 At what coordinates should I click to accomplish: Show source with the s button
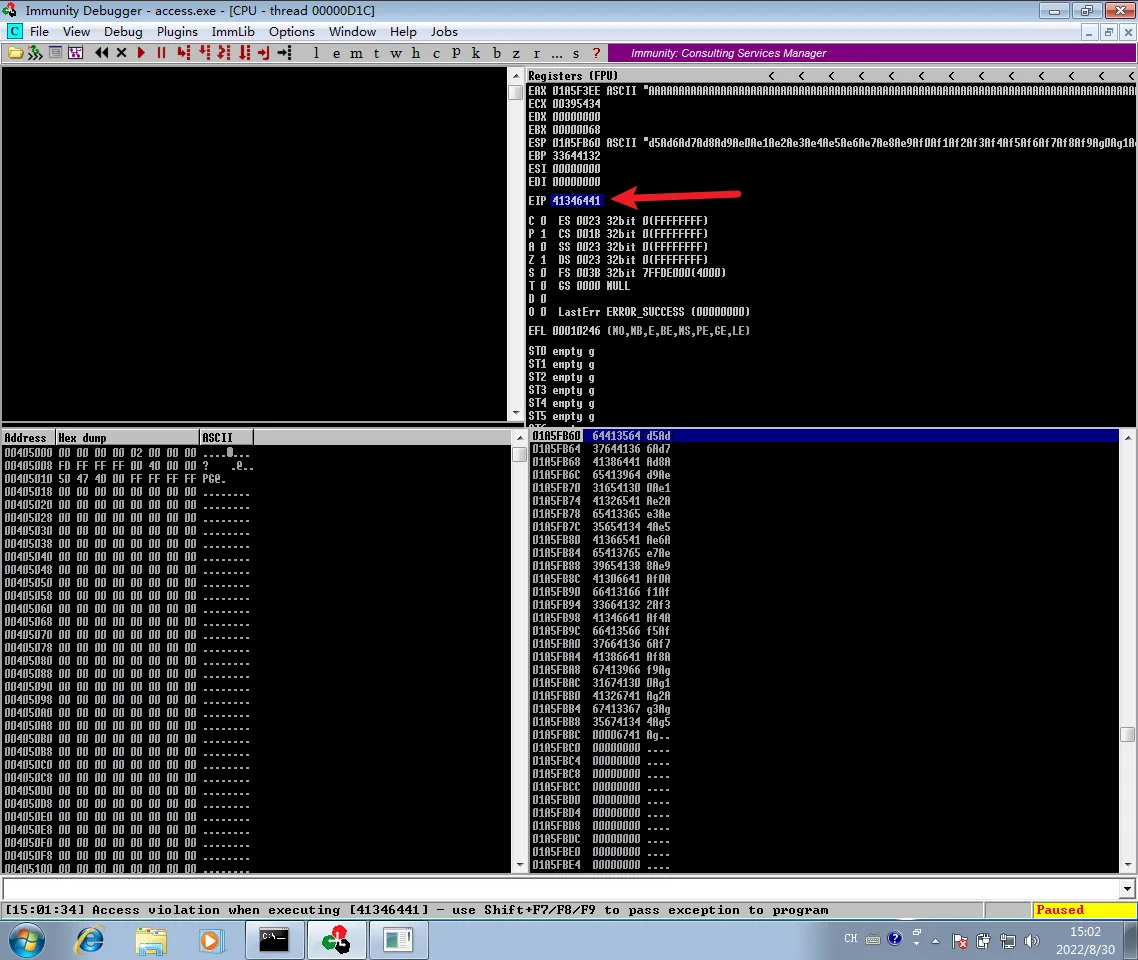click(x=576, y=53)
